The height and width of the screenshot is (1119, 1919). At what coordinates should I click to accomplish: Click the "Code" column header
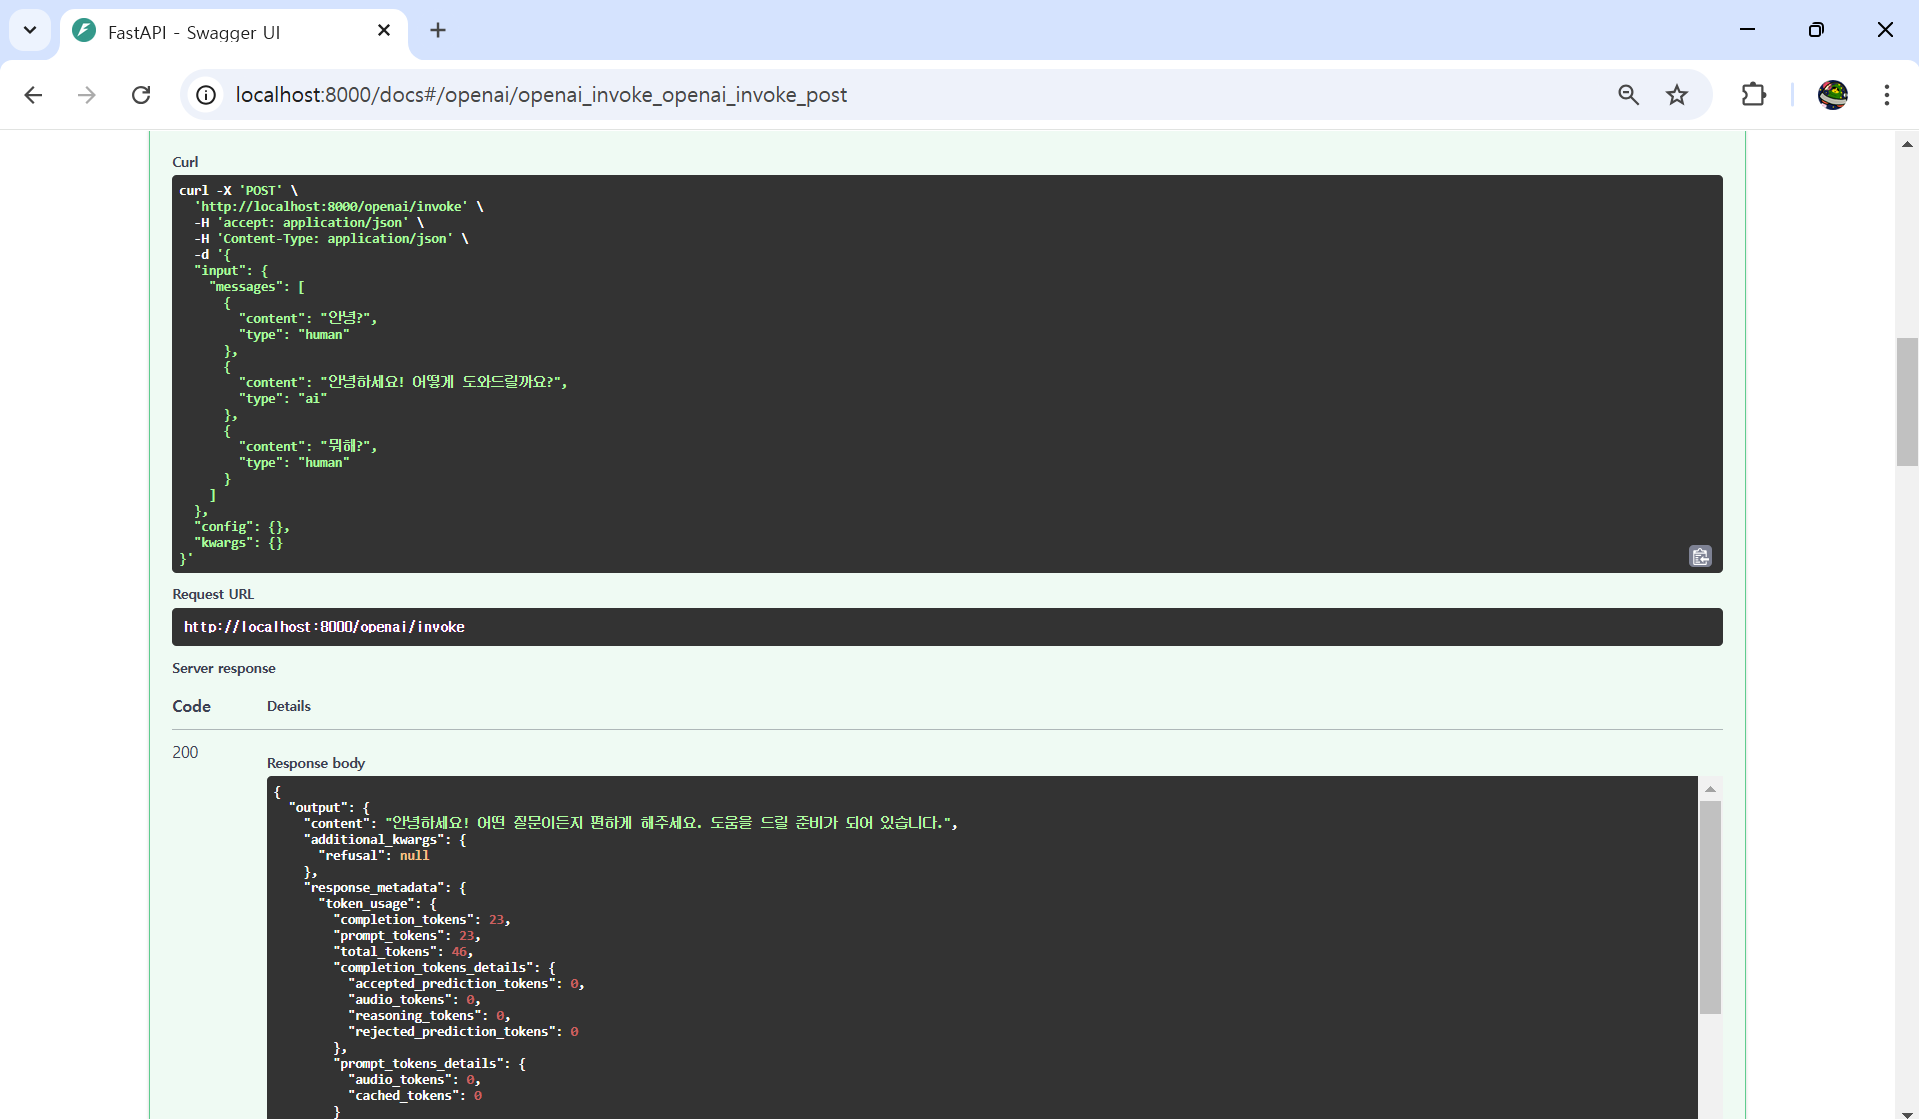(x=191, y=706)
